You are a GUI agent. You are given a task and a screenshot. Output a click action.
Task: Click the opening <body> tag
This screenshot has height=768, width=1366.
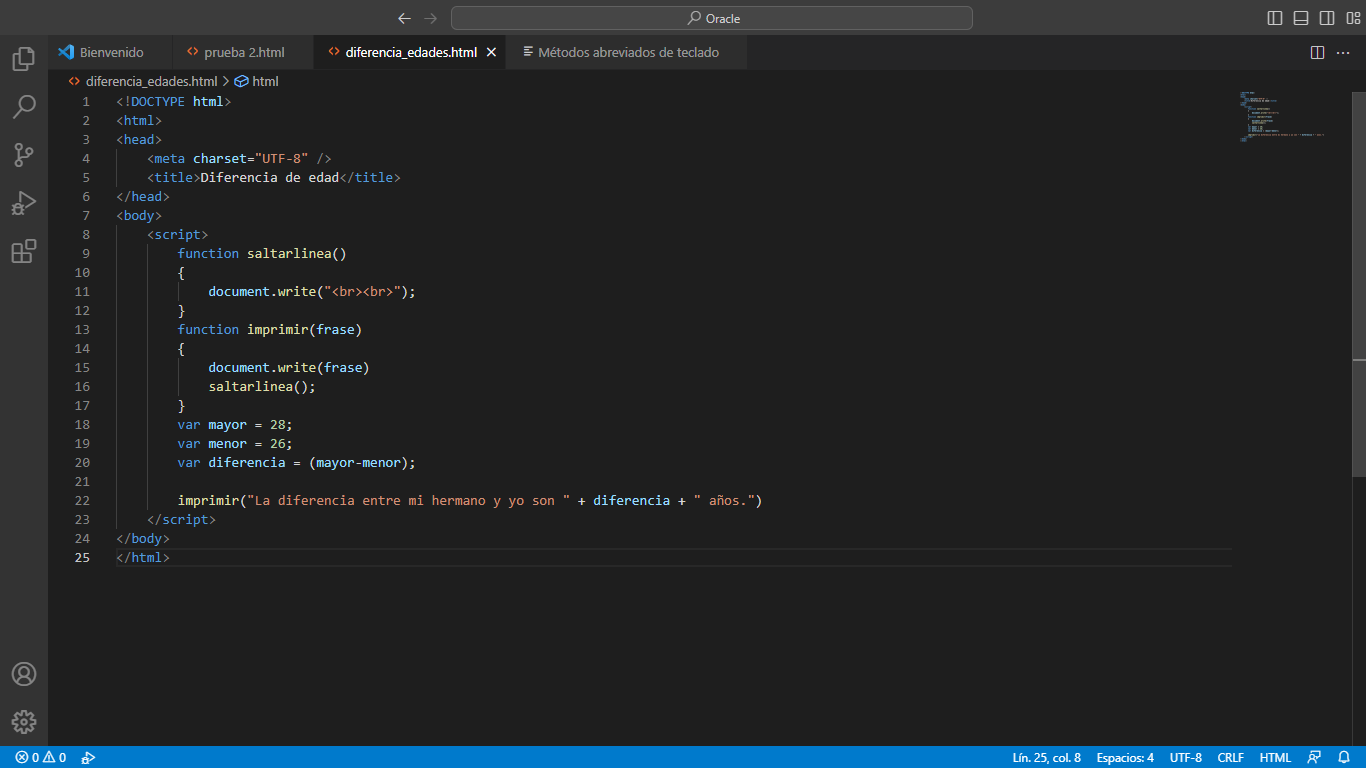pyautogui.click(x=139, y=215)
